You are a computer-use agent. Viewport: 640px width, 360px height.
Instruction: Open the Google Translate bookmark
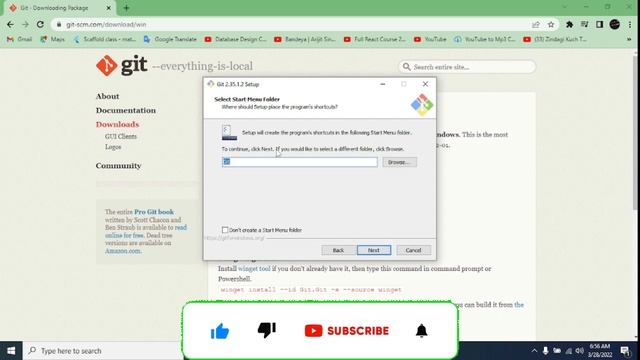point(170,39)
